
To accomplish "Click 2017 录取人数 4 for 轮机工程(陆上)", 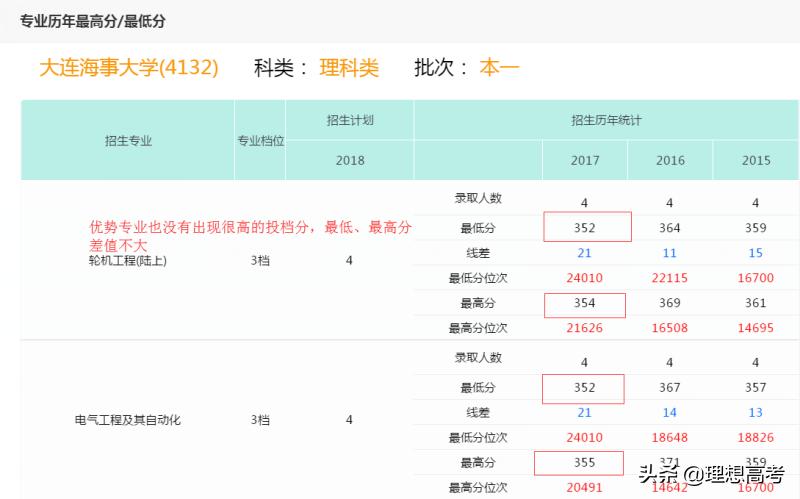I will click(x=585, y=203).
